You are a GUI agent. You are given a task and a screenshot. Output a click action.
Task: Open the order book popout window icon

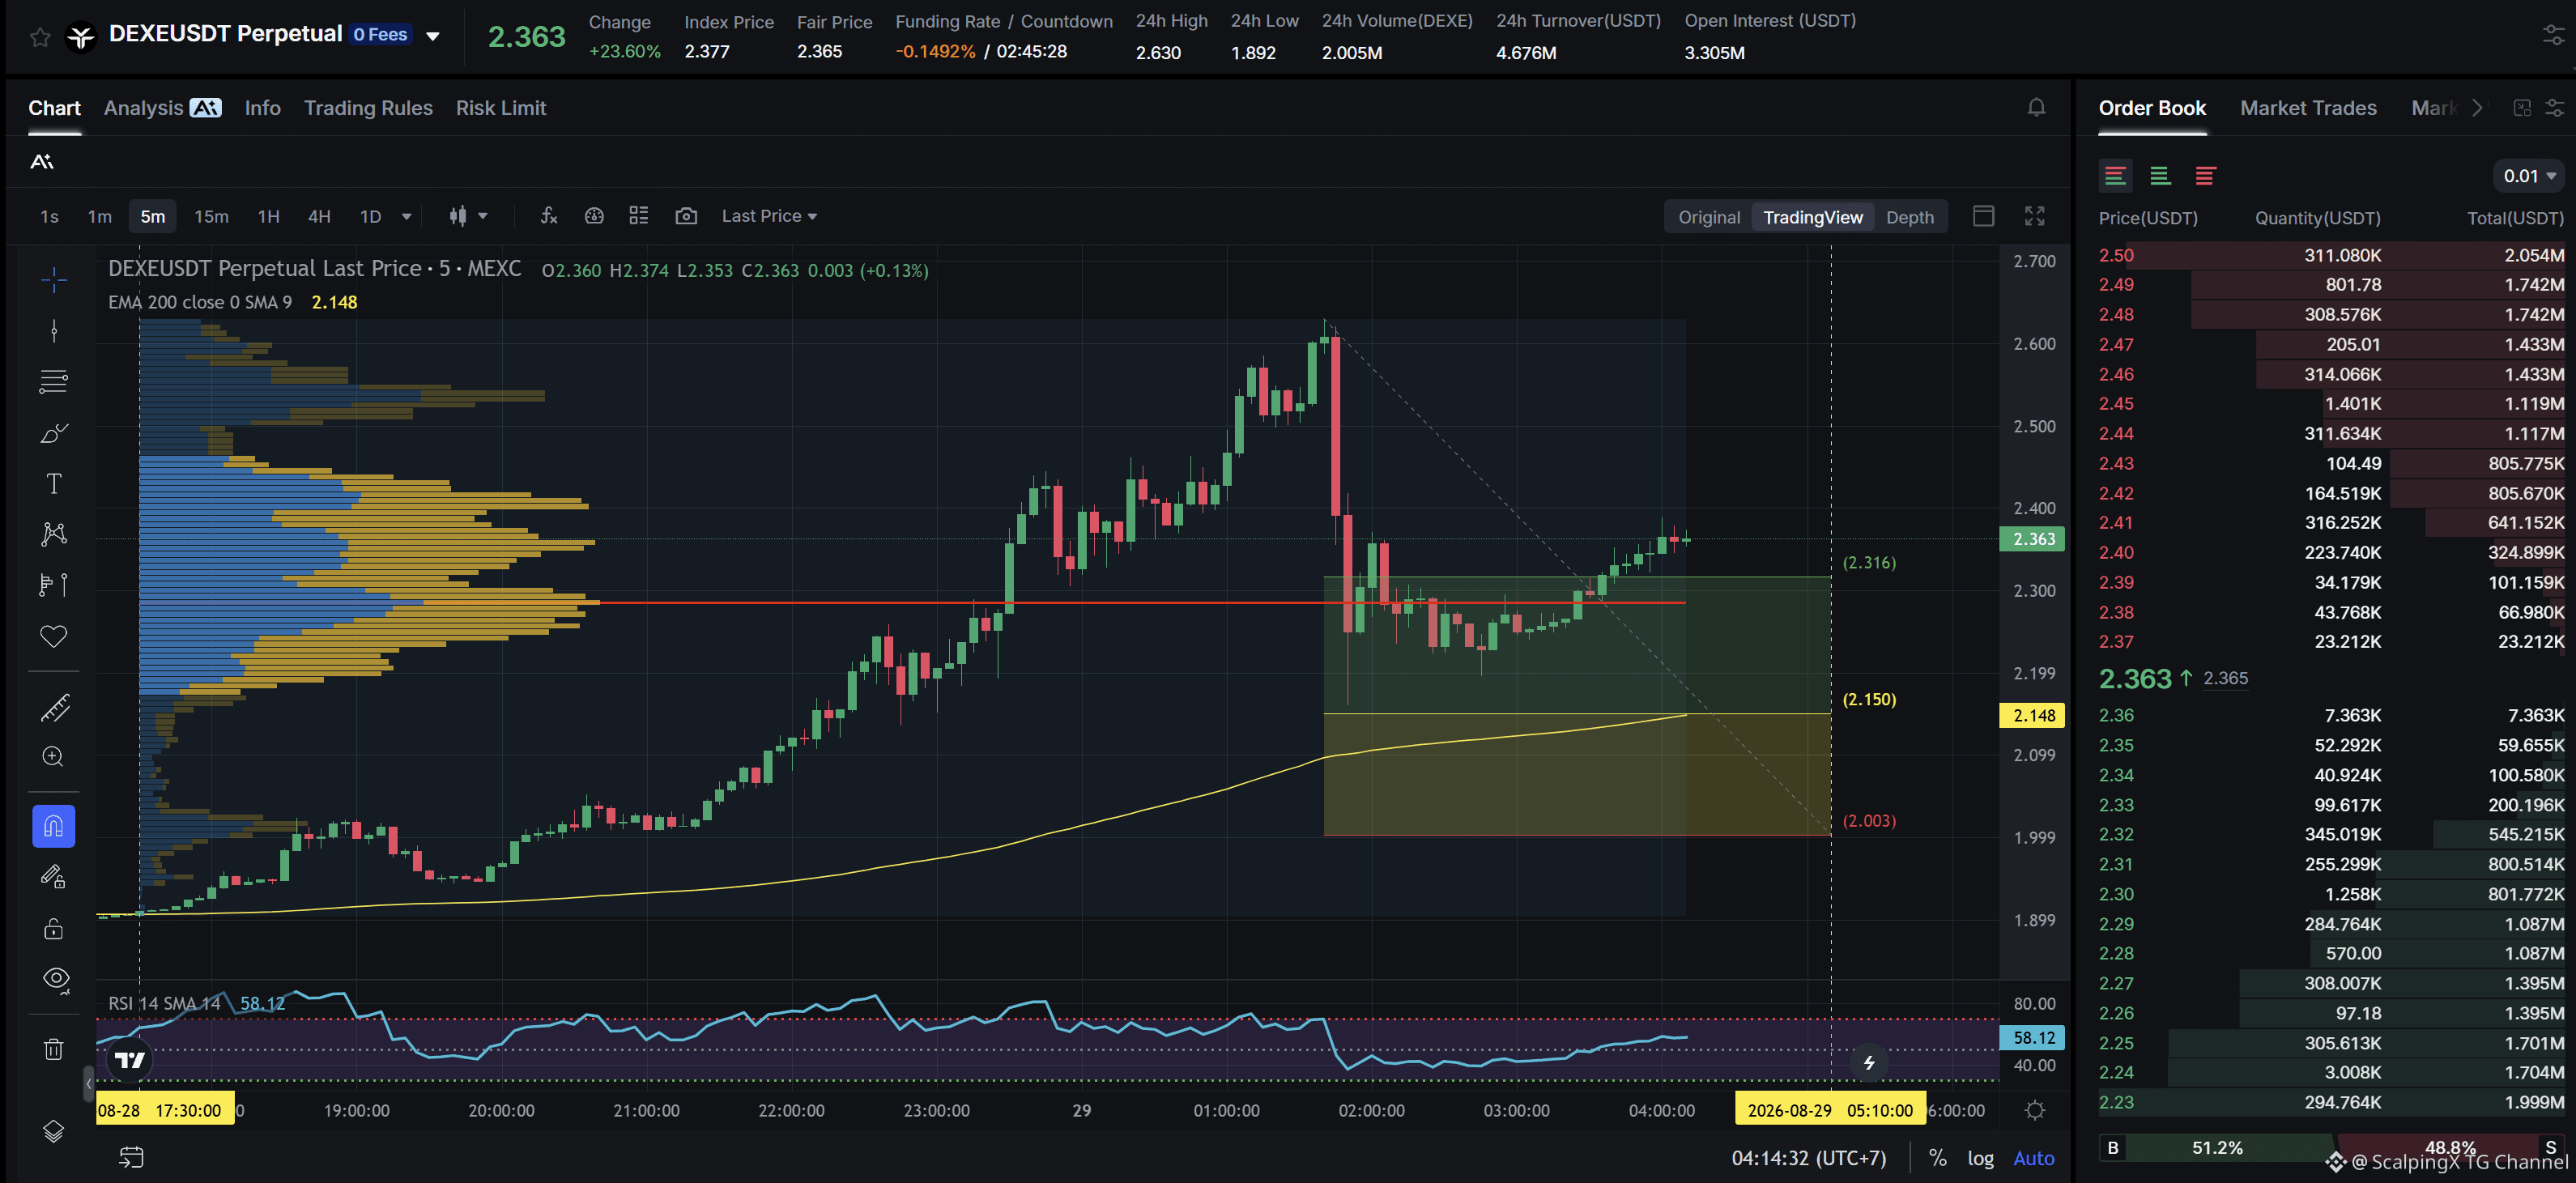[2522, 108]
